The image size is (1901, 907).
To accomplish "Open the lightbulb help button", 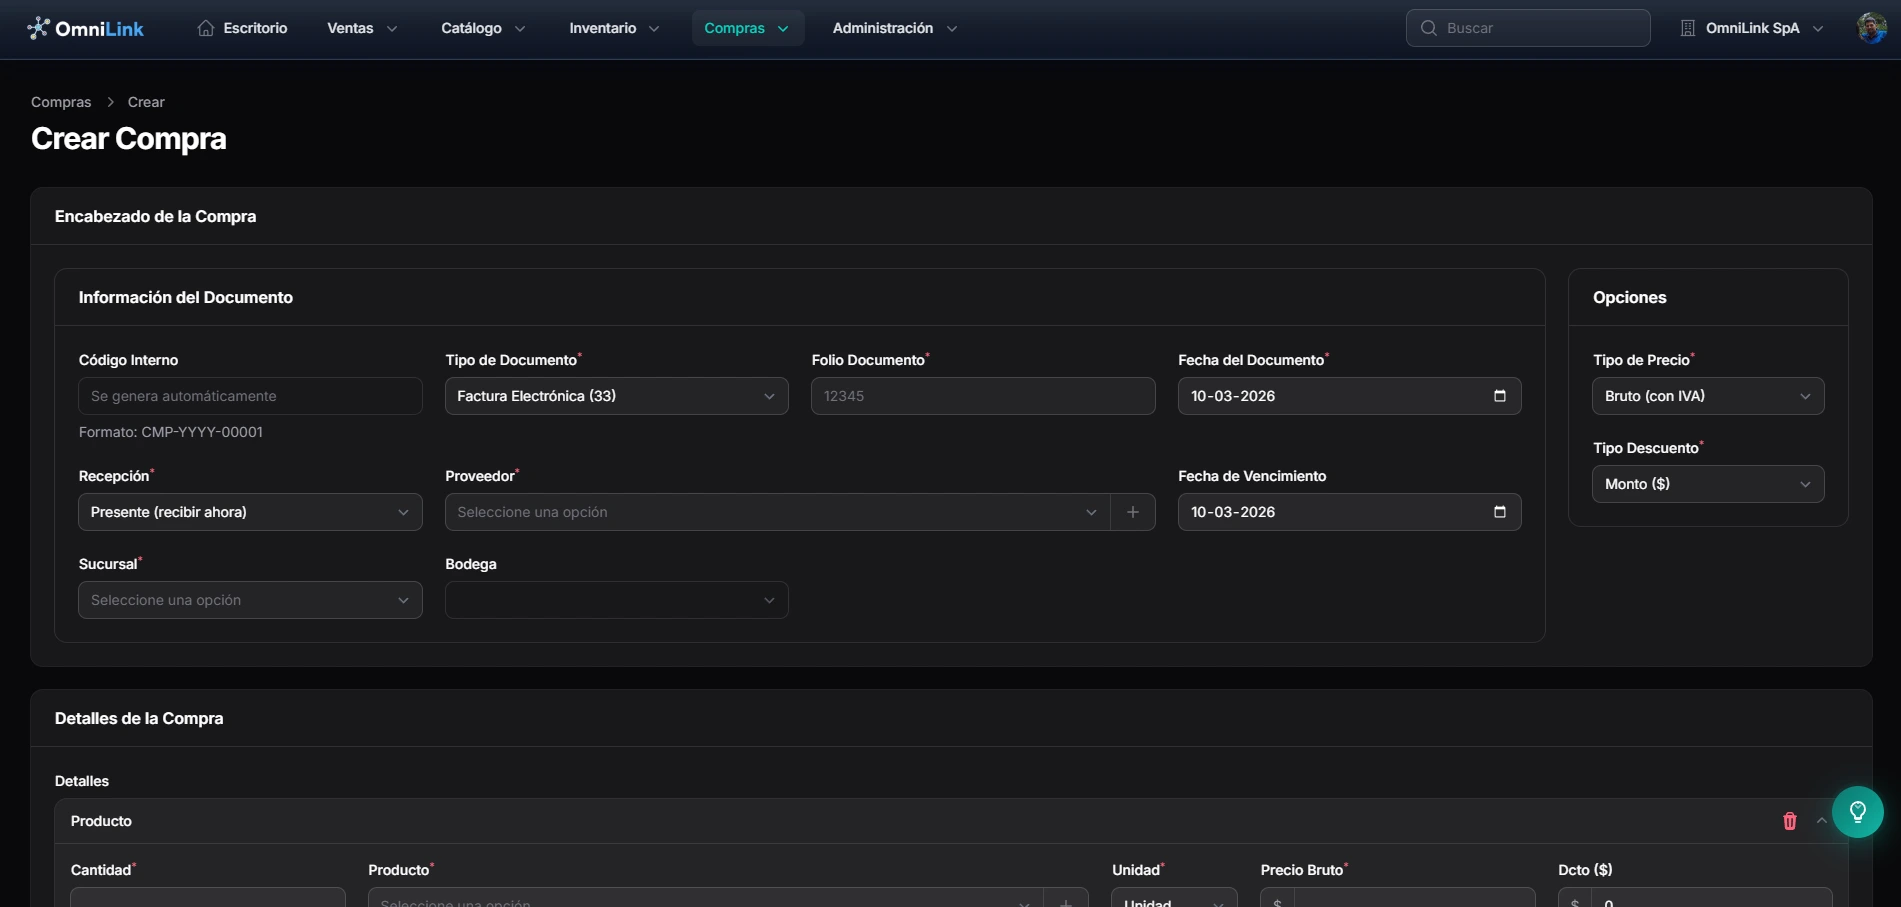I will coord(1858,812).
